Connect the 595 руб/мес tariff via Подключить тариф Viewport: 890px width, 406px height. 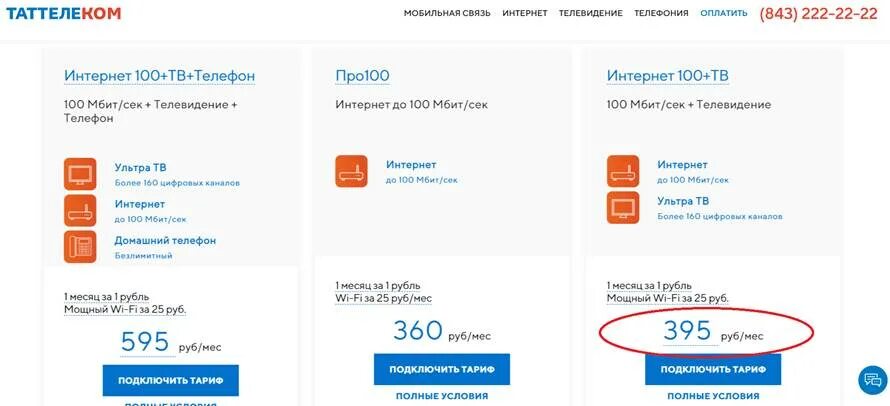pos(170,380)
